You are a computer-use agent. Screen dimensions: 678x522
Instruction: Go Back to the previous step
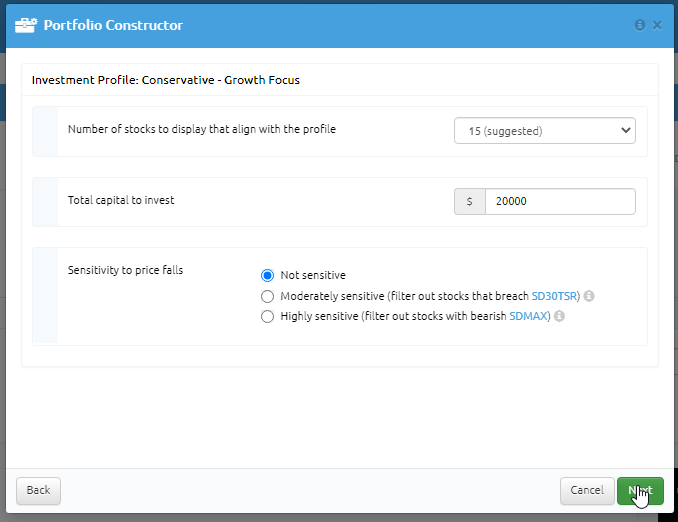click(38, 490)
